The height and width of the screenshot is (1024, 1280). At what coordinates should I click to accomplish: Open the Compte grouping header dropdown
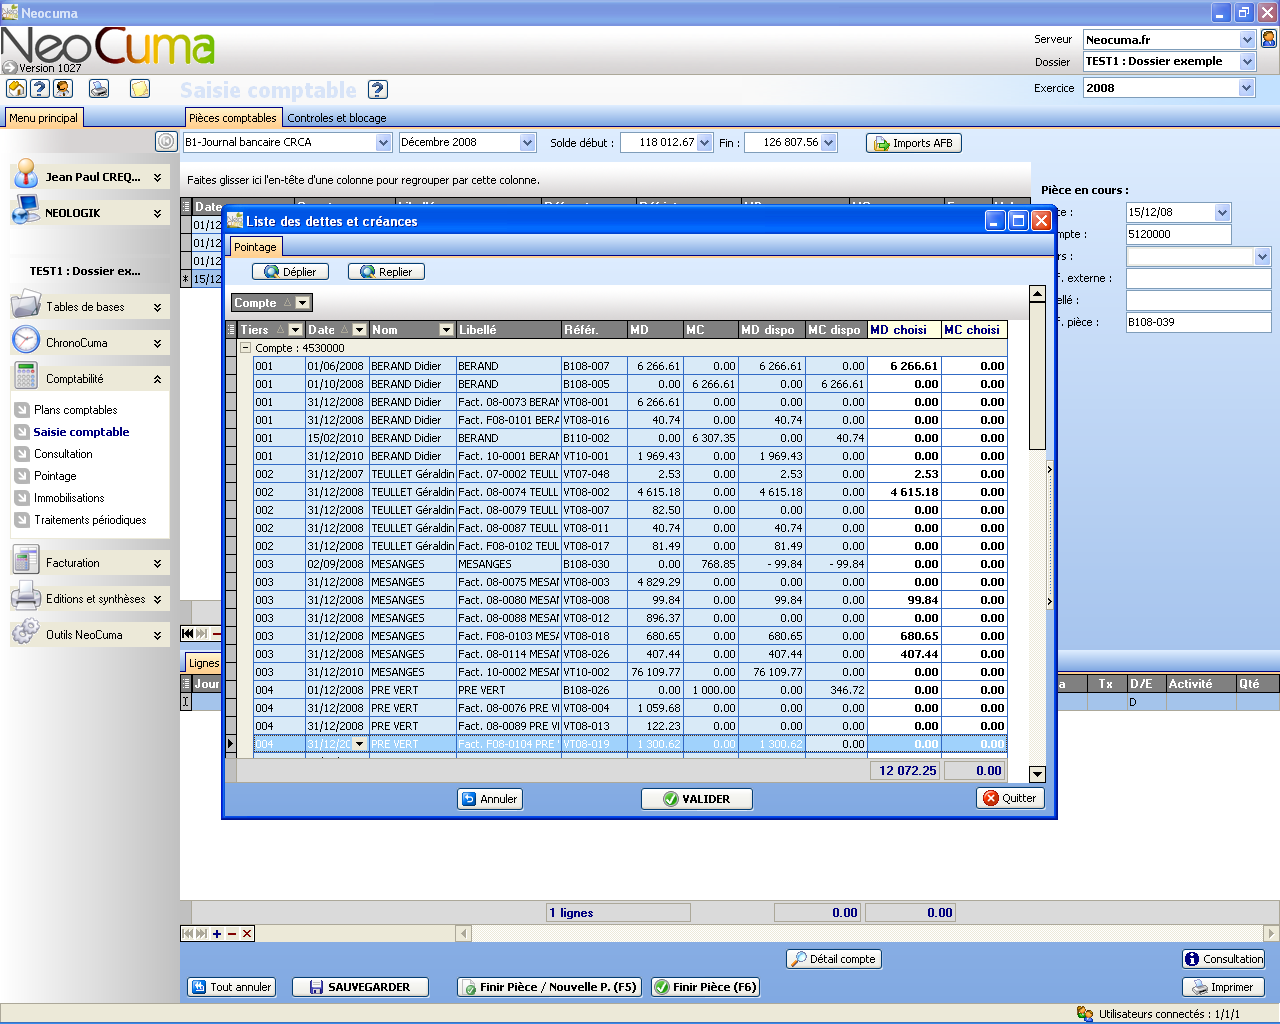(x=303, y=303)
